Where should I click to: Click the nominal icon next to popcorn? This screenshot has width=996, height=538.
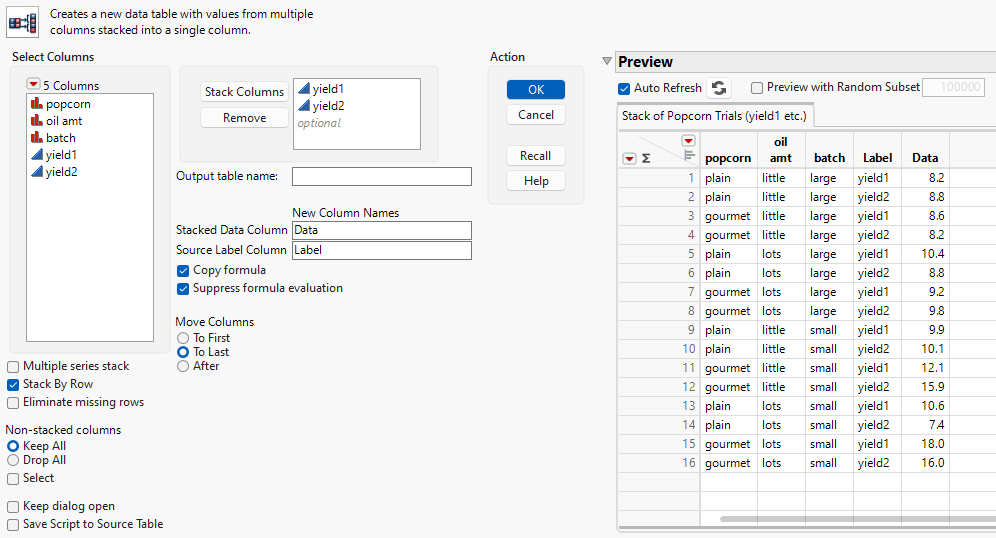coord(36,104)
